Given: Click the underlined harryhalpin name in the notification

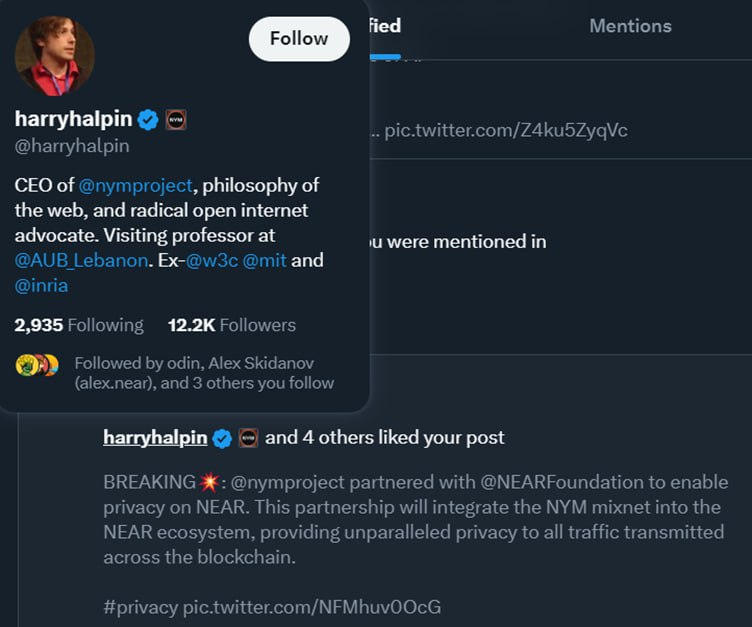Looking at the screenshot, I should tap(155, 437).
